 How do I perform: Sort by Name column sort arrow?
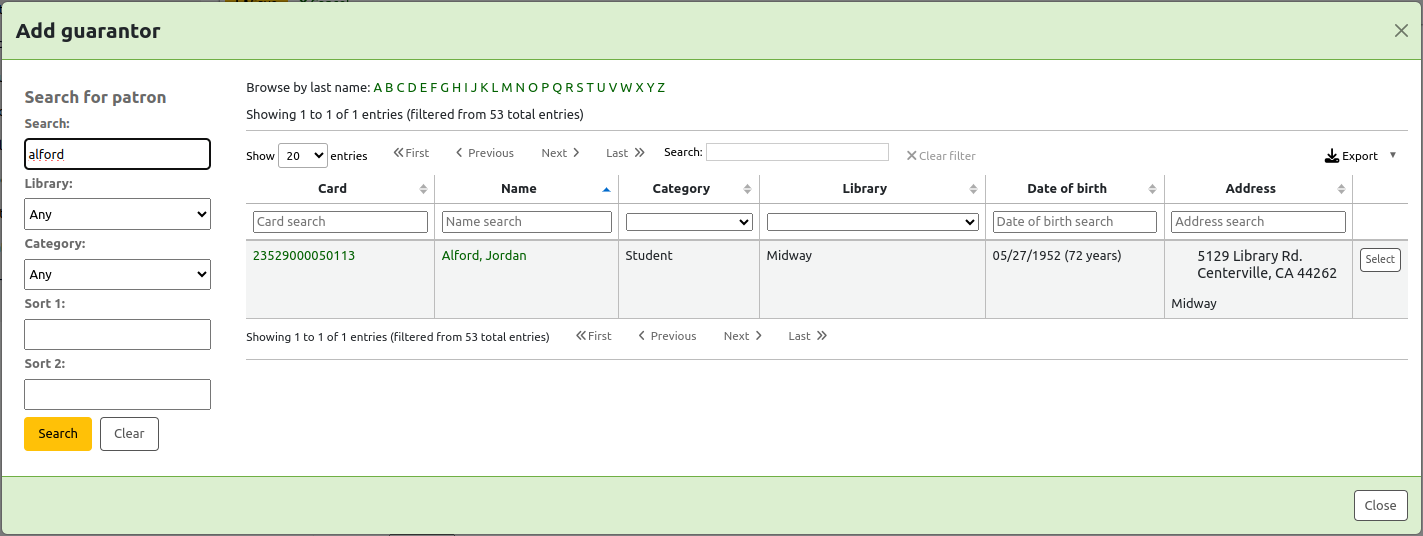point(606,189)
